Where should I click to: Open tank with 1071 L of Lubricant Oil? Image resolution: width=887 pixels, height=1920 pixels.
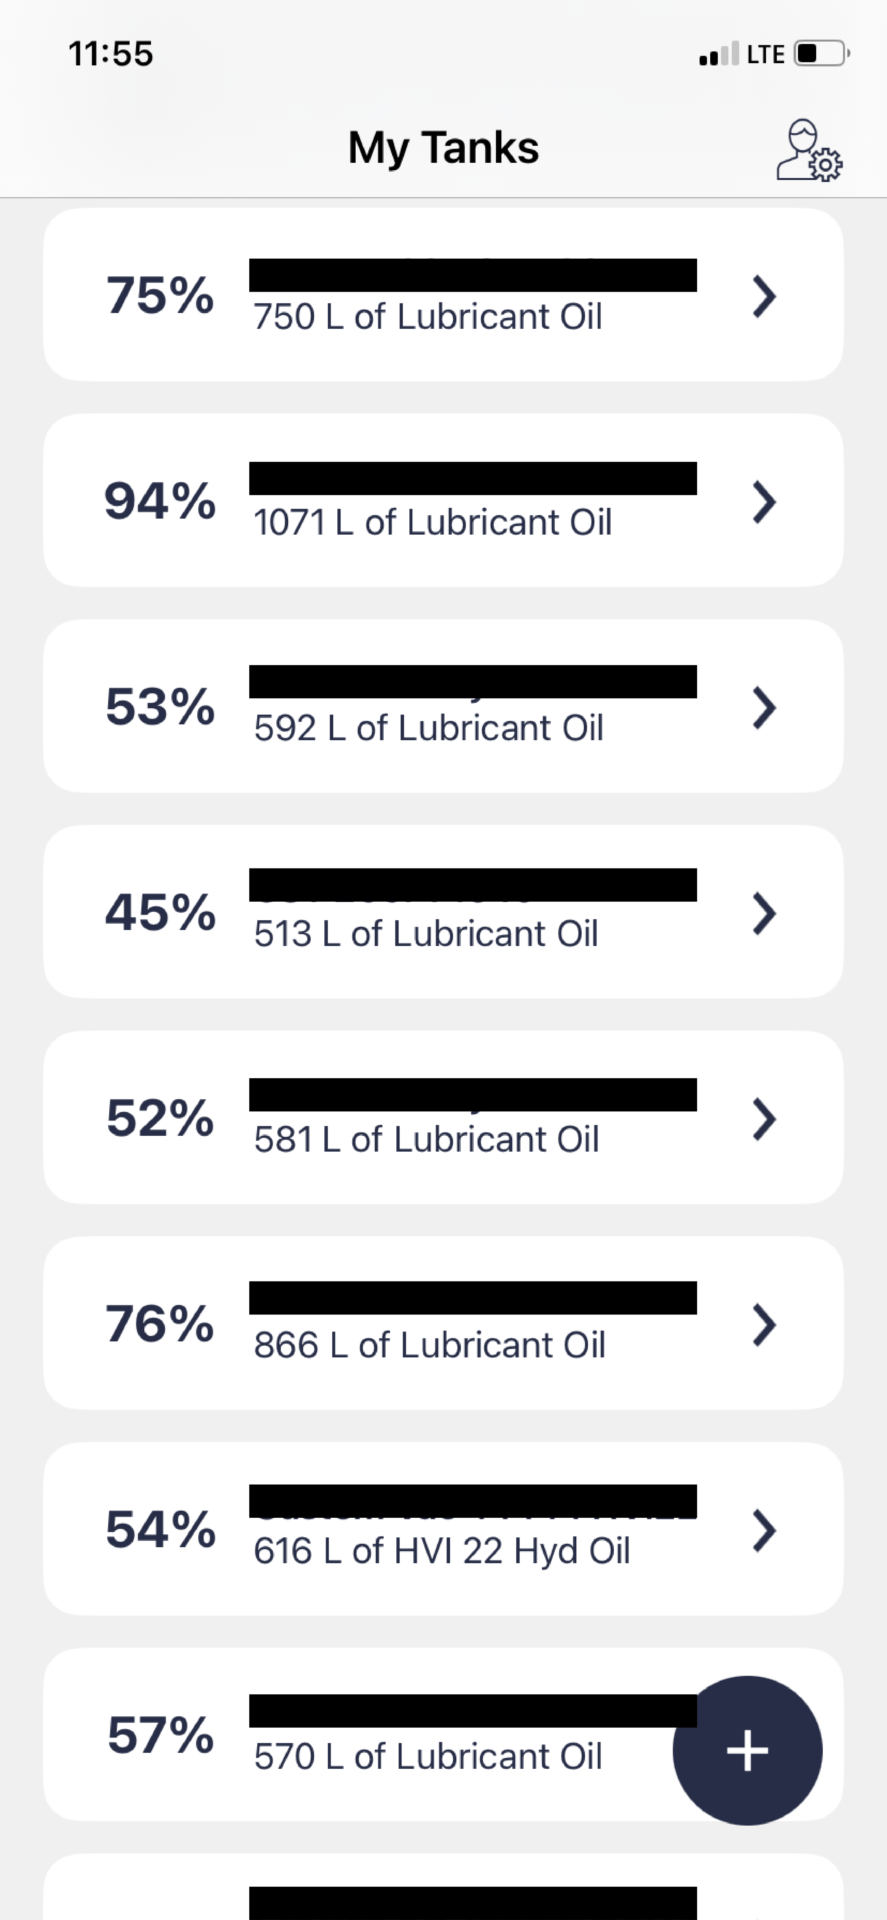click(432, 522)
